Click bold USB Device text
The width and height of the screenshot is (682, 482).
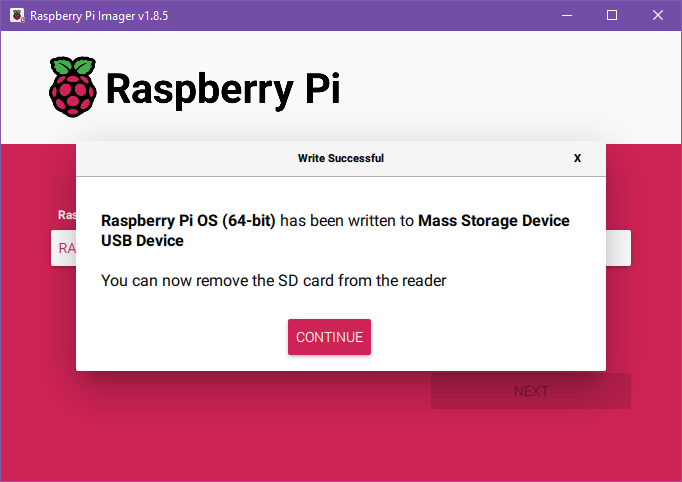[x=142, y=241]
